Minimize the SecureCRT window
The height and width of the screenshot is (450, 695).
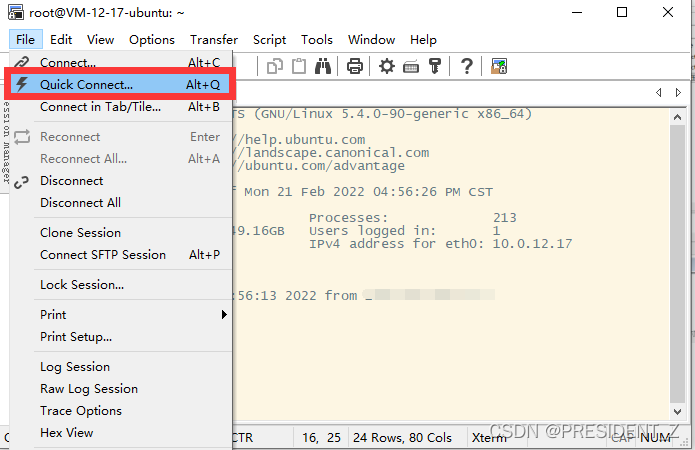pos(577,12)
